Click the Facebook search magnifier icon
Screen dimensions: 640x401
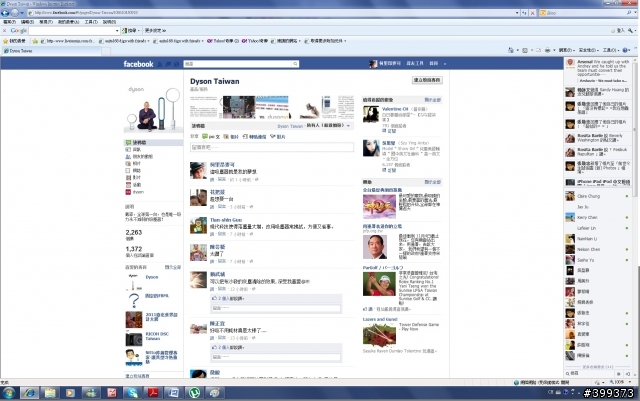pyautogui.click(x=295, y=64)
